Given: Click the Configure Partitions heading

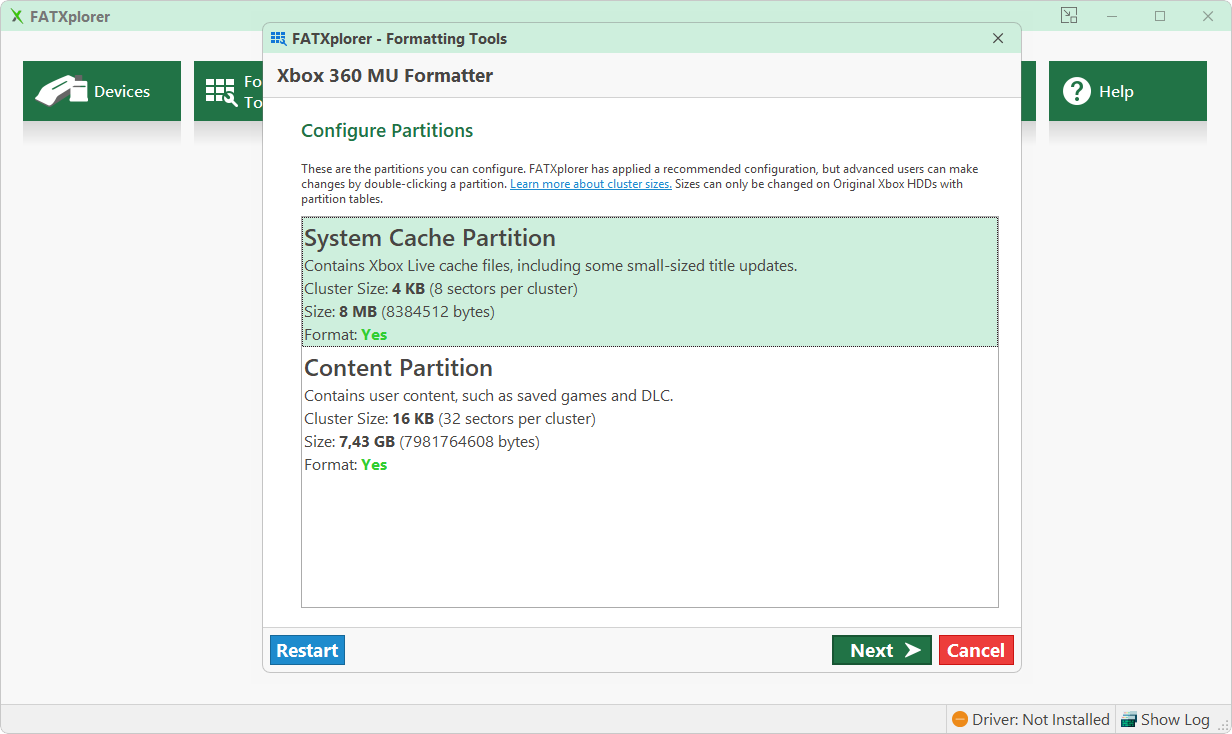Looking at the screenshot, I should pyautogui.click(x=387, y=131).
